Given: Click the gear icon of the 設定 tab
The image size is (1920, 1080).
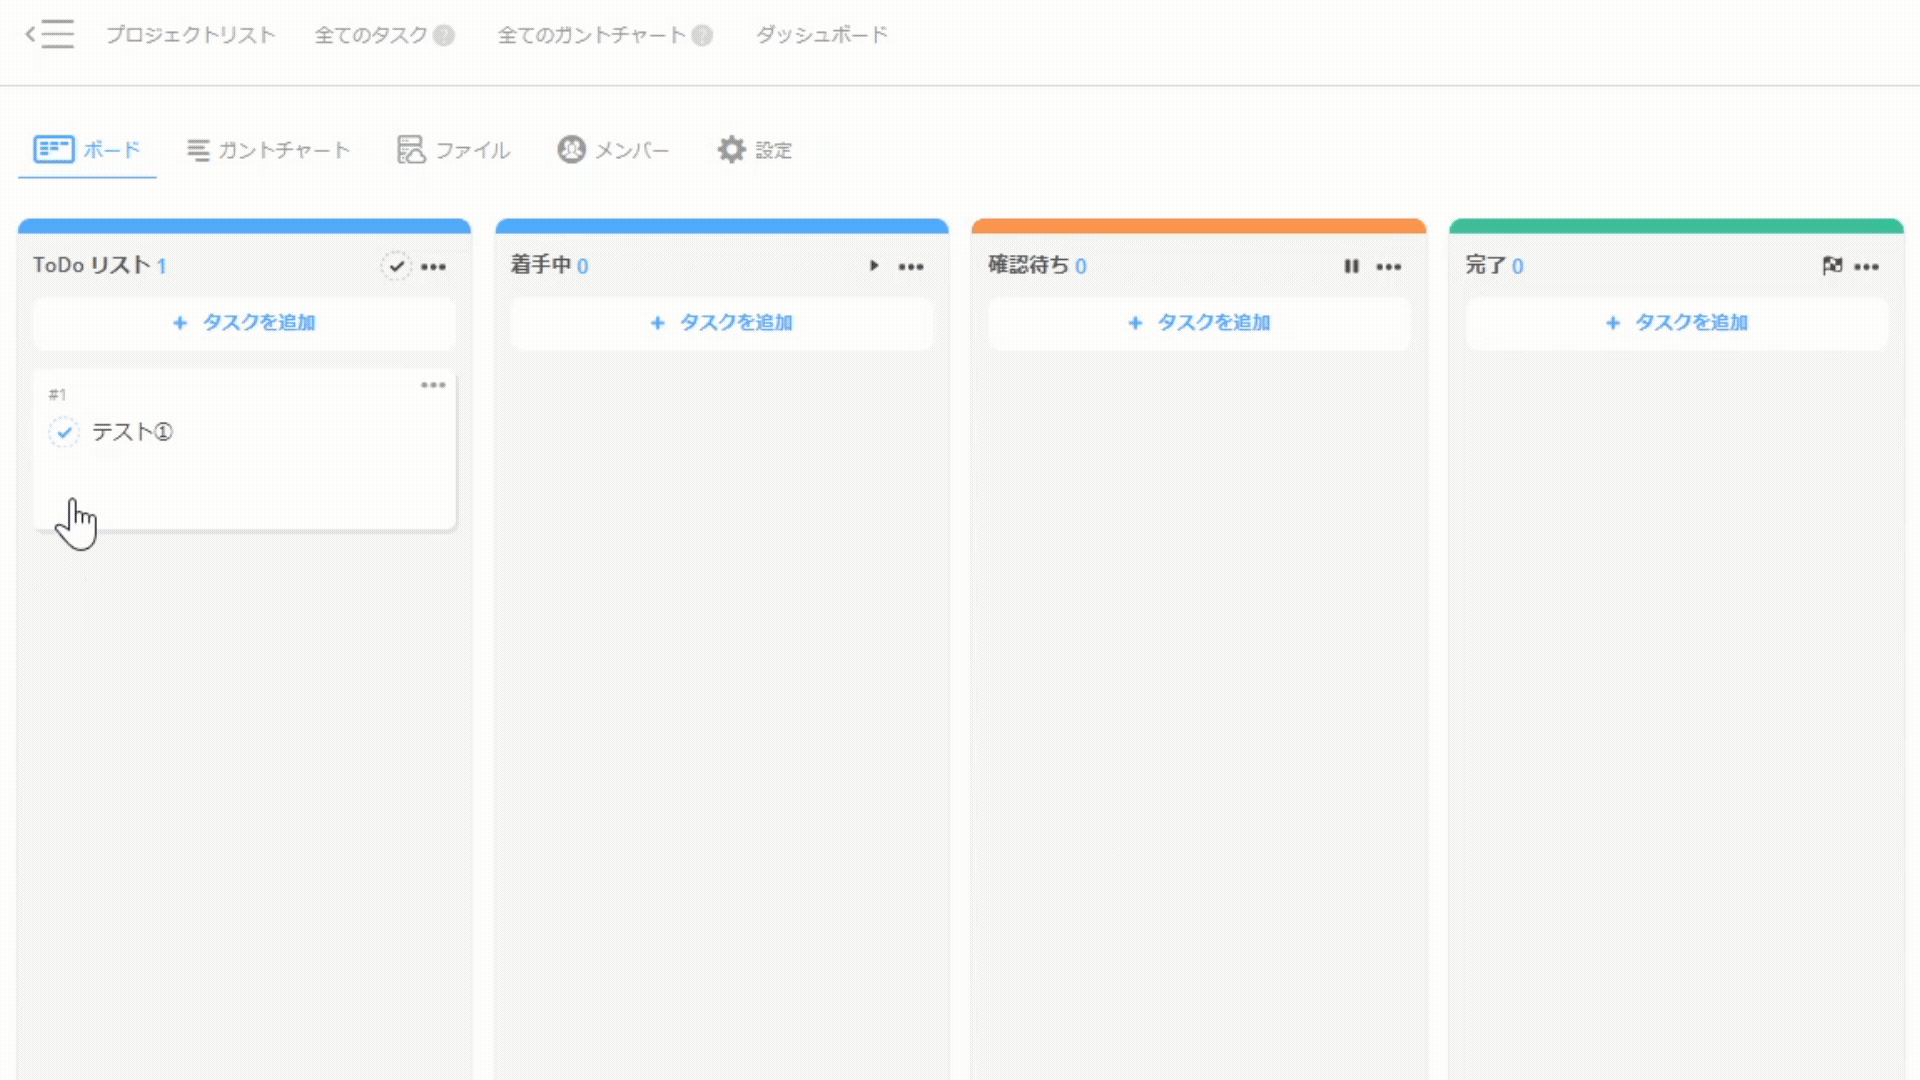Looking at the screenshot, I should [731, 149].
